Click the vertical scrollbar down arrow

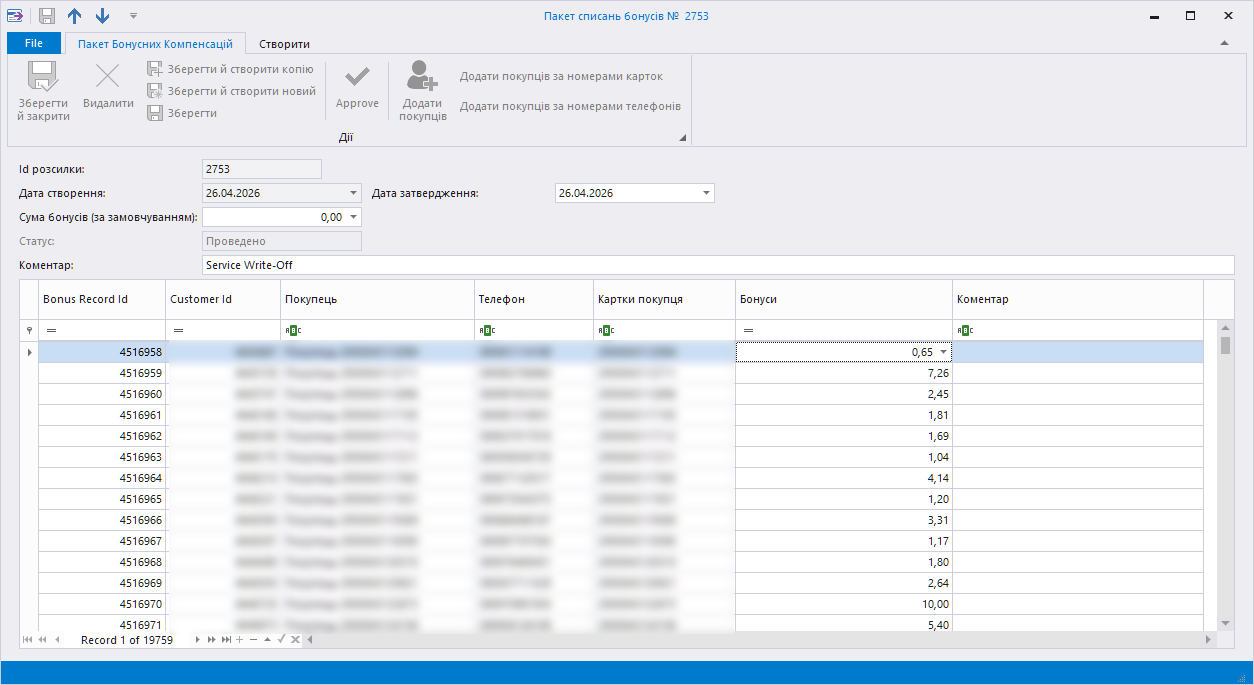1225,623
